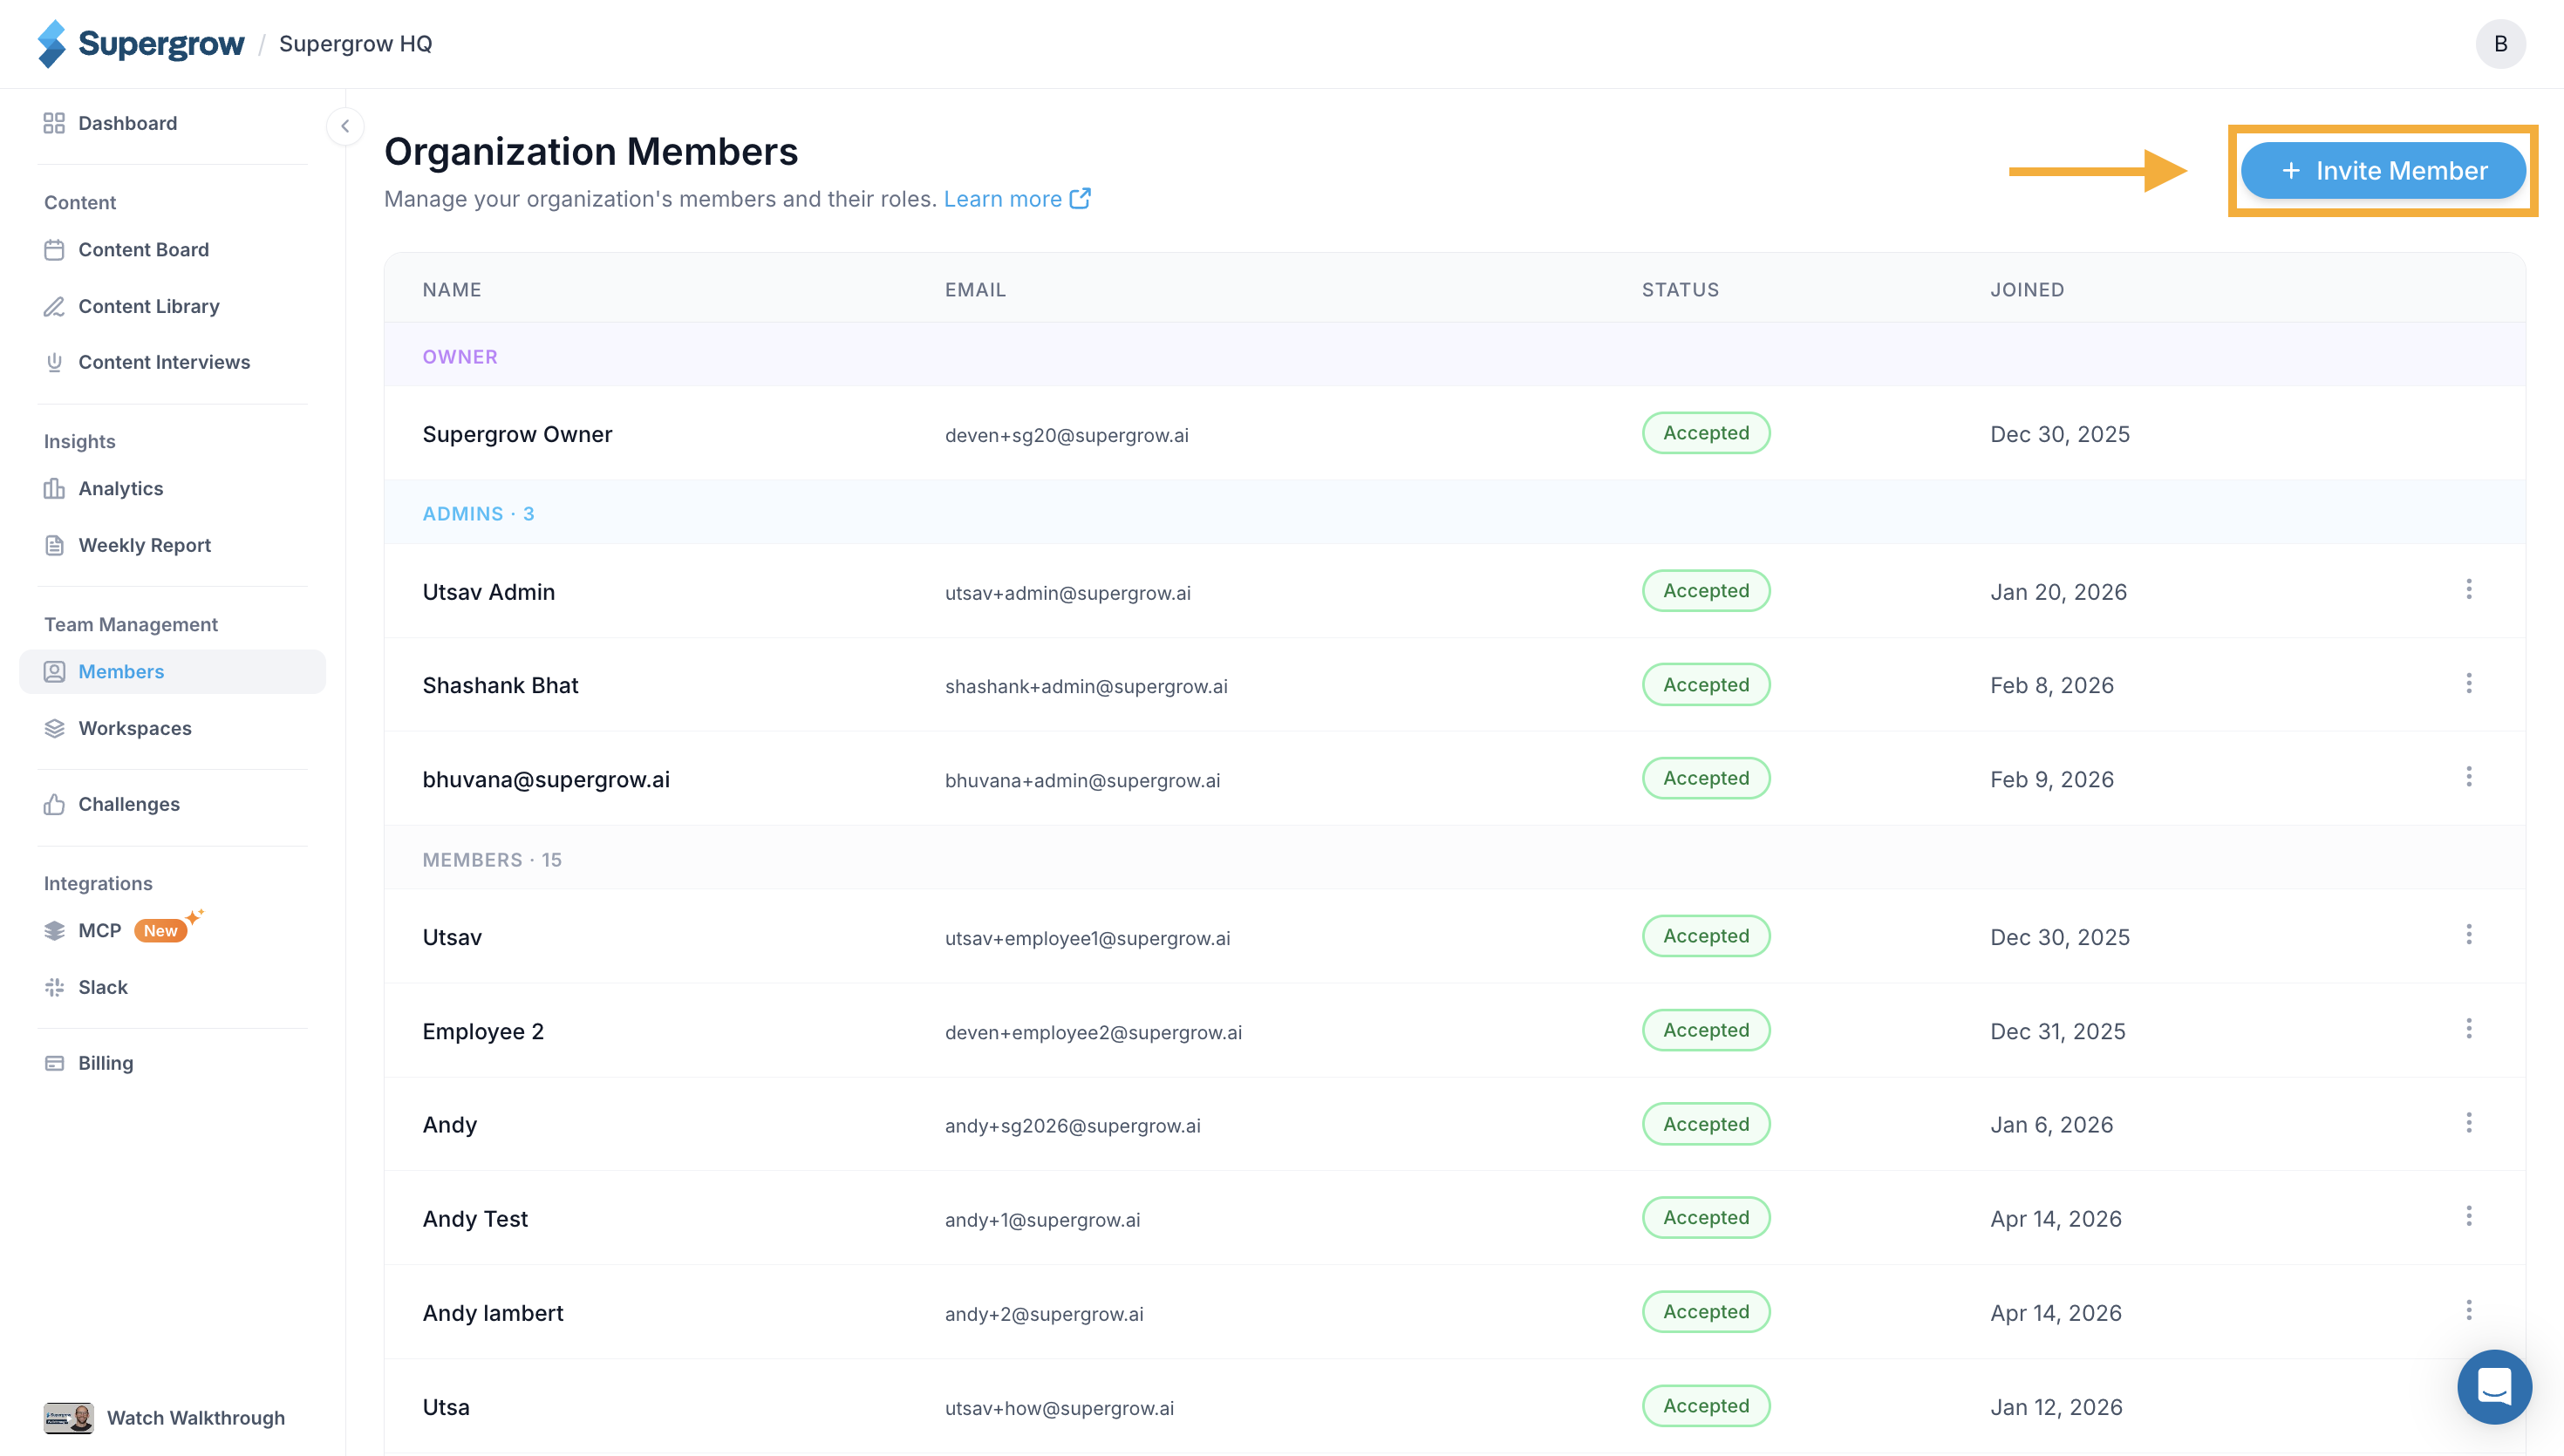Click the Slack integration icon

[x=54, y=988]
